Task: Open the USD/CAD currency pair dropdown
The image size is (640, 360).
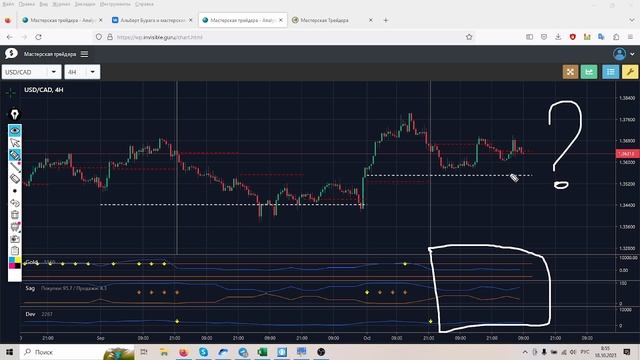Action: coord(31,72)
